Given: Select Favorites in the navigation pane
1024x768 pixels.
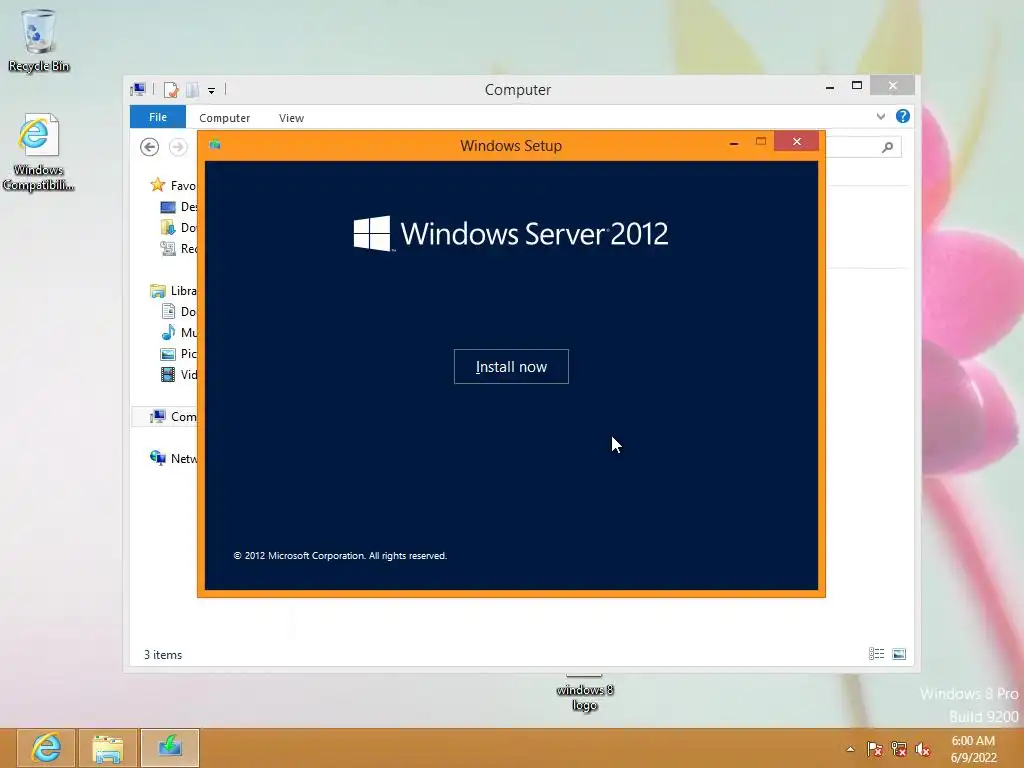Looking at the screenshot, I should coord(173,185).
